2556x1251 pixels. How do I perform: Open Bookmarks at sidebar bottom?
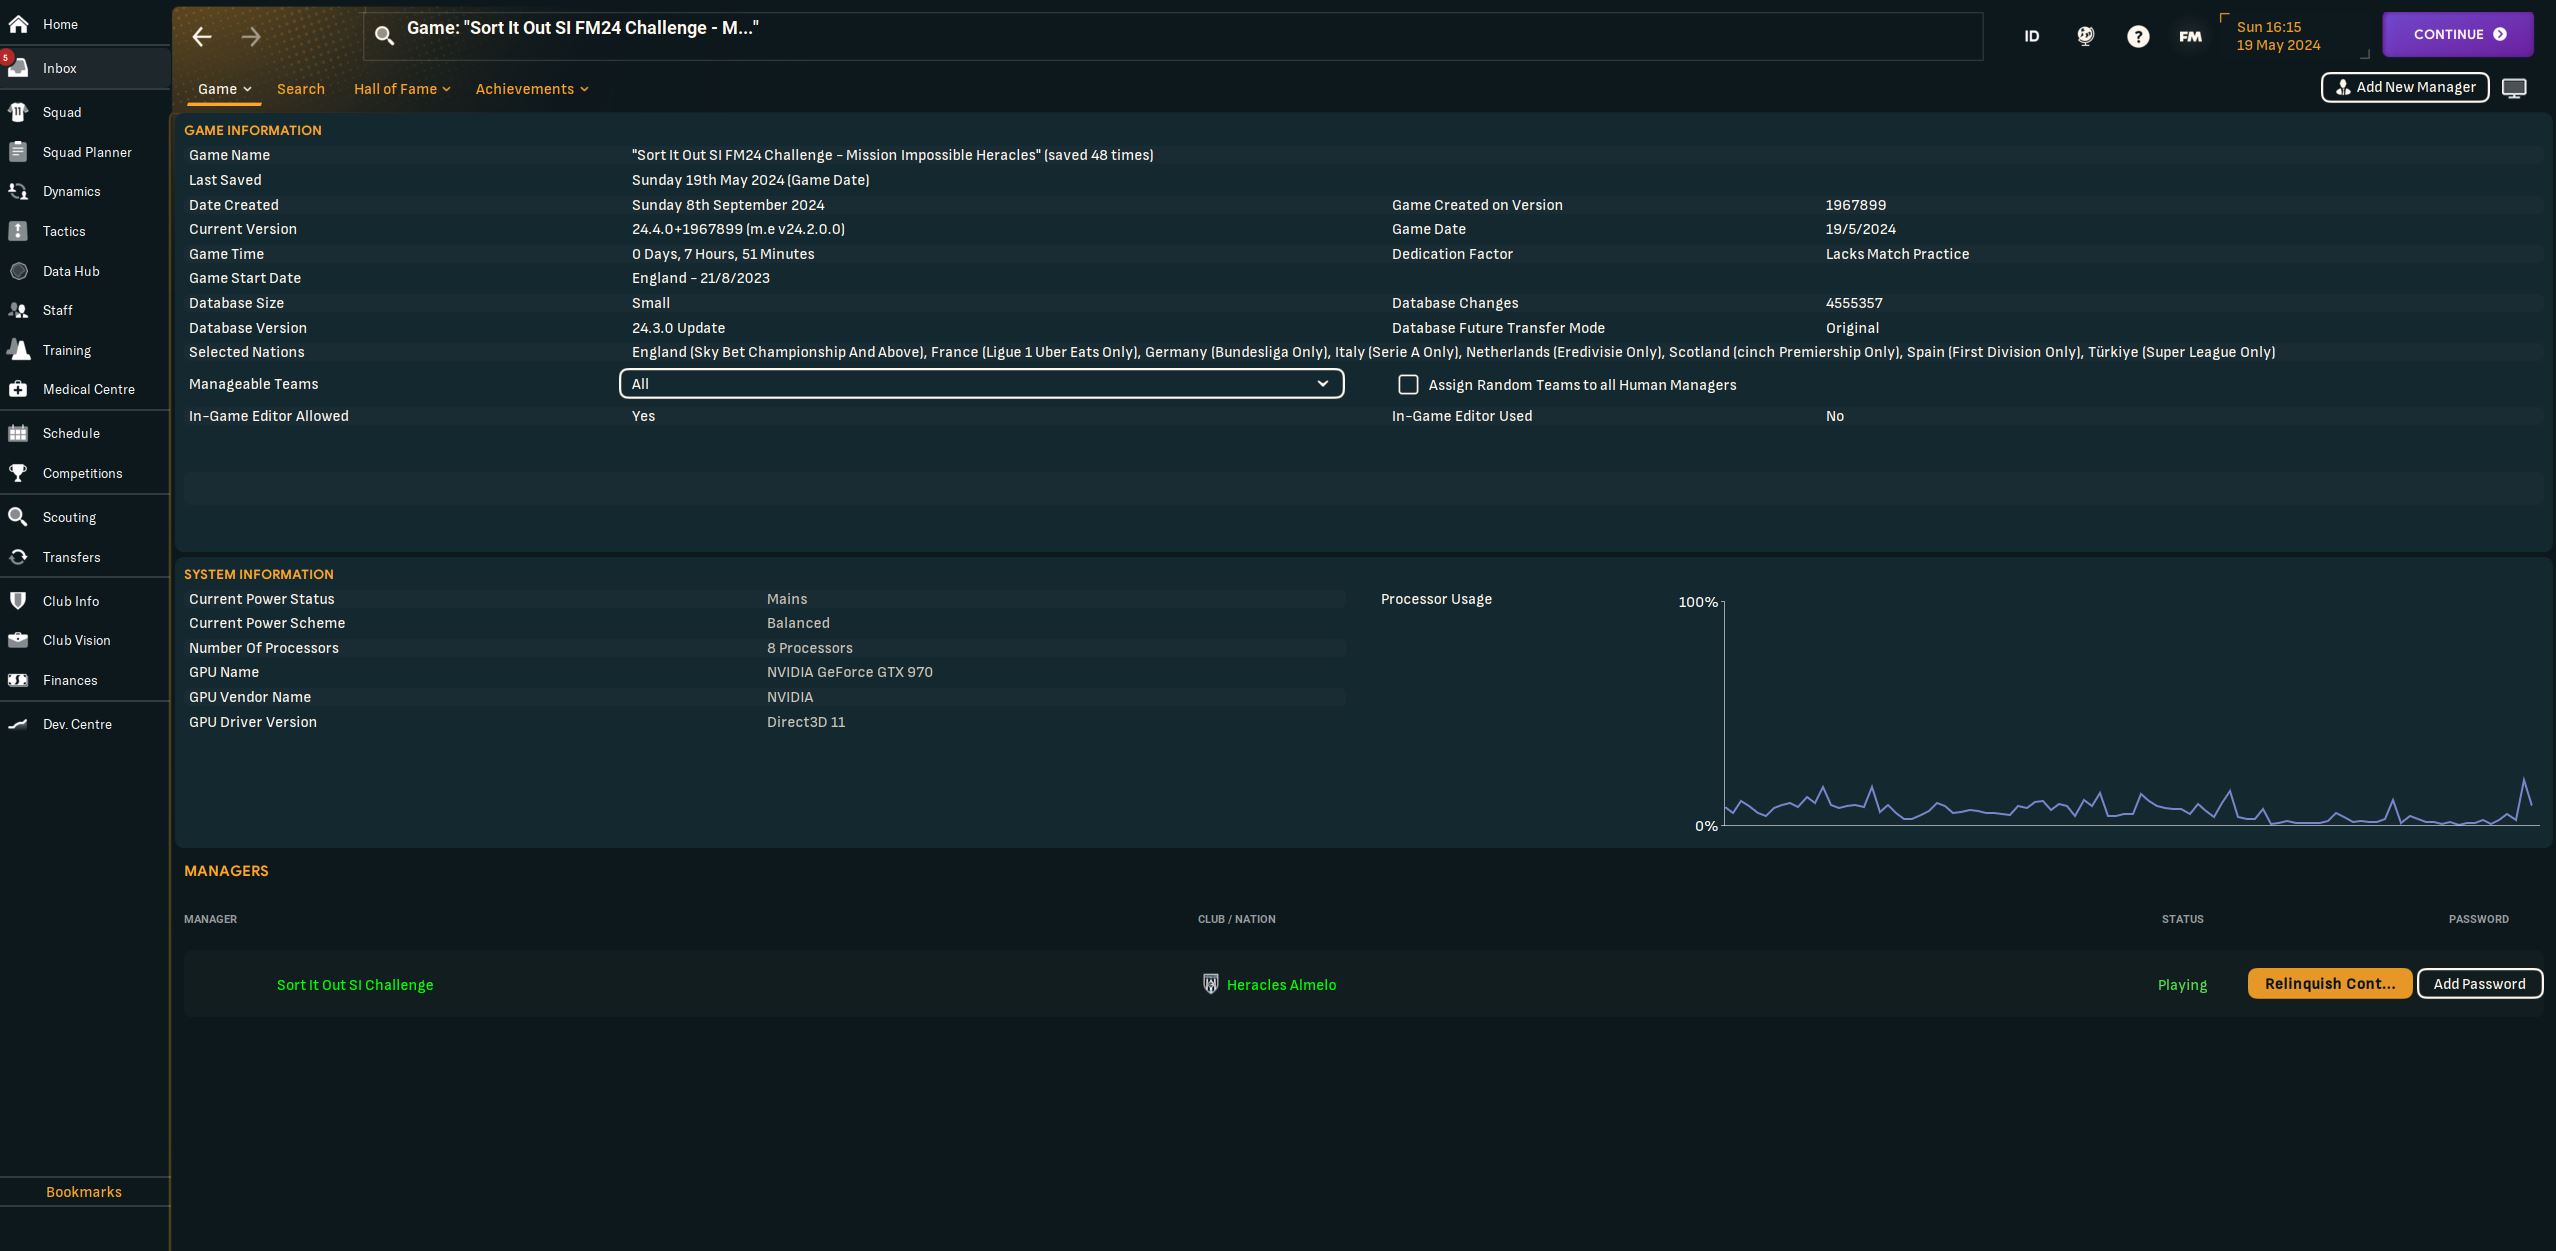[84, 1192]
